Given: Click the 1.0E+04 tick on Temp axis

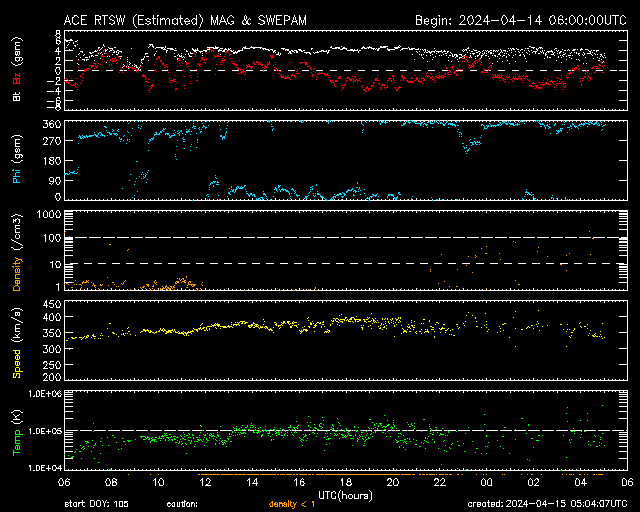Looking at the screenshot, I should [45, 468].
